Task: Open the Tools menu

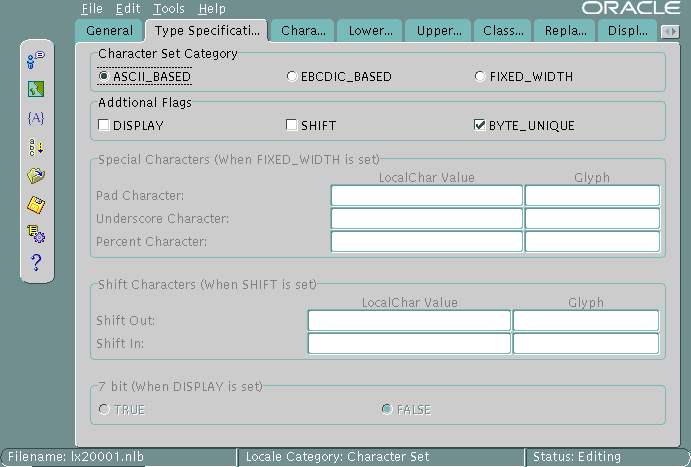Action: 168,9
